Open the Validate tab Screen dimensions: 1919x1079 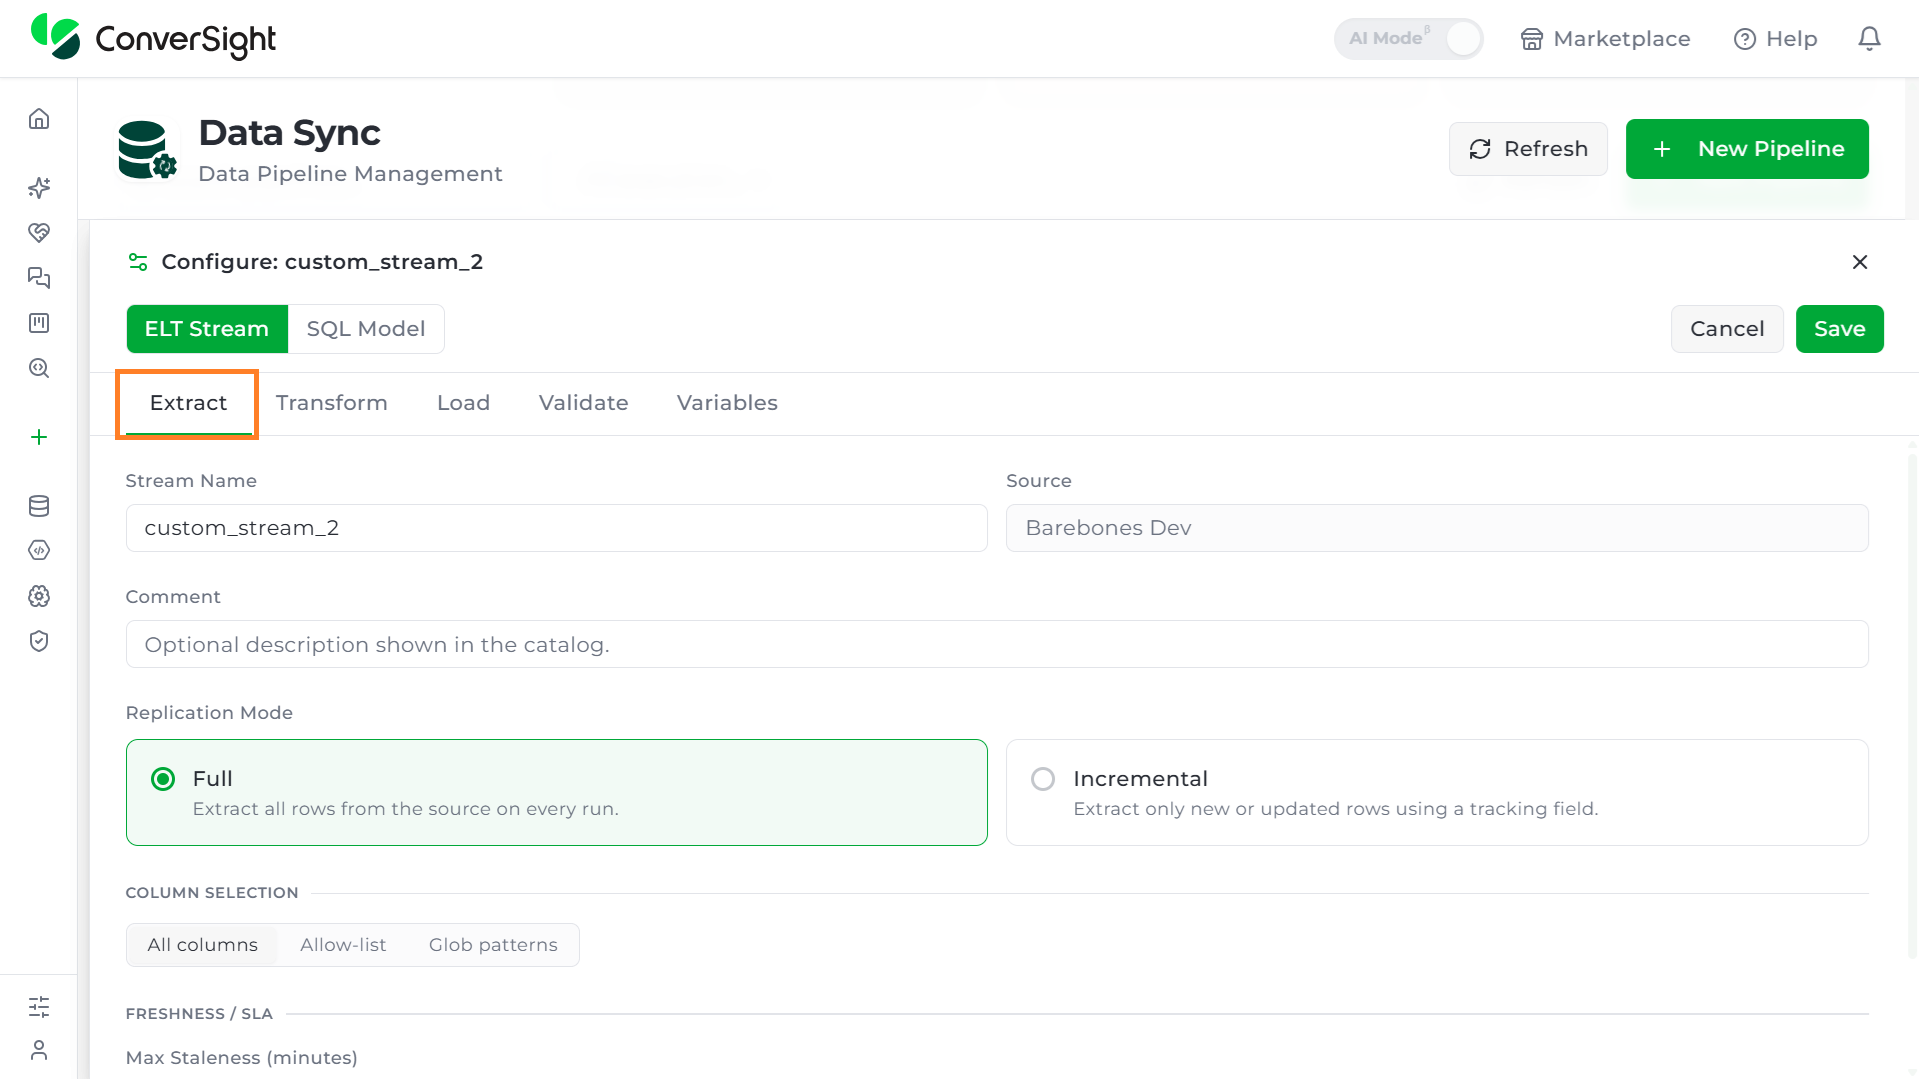(584, 403)
